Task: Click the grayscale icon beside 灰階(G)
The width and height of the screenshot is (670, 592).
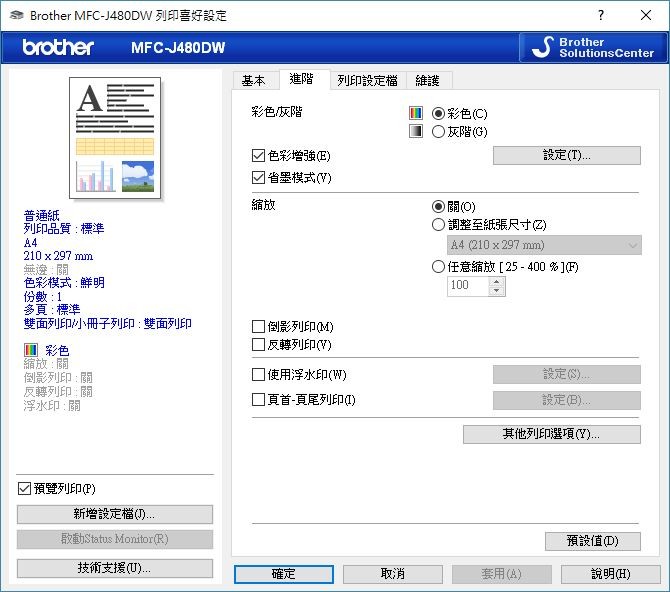Action: tap(415, 131)
